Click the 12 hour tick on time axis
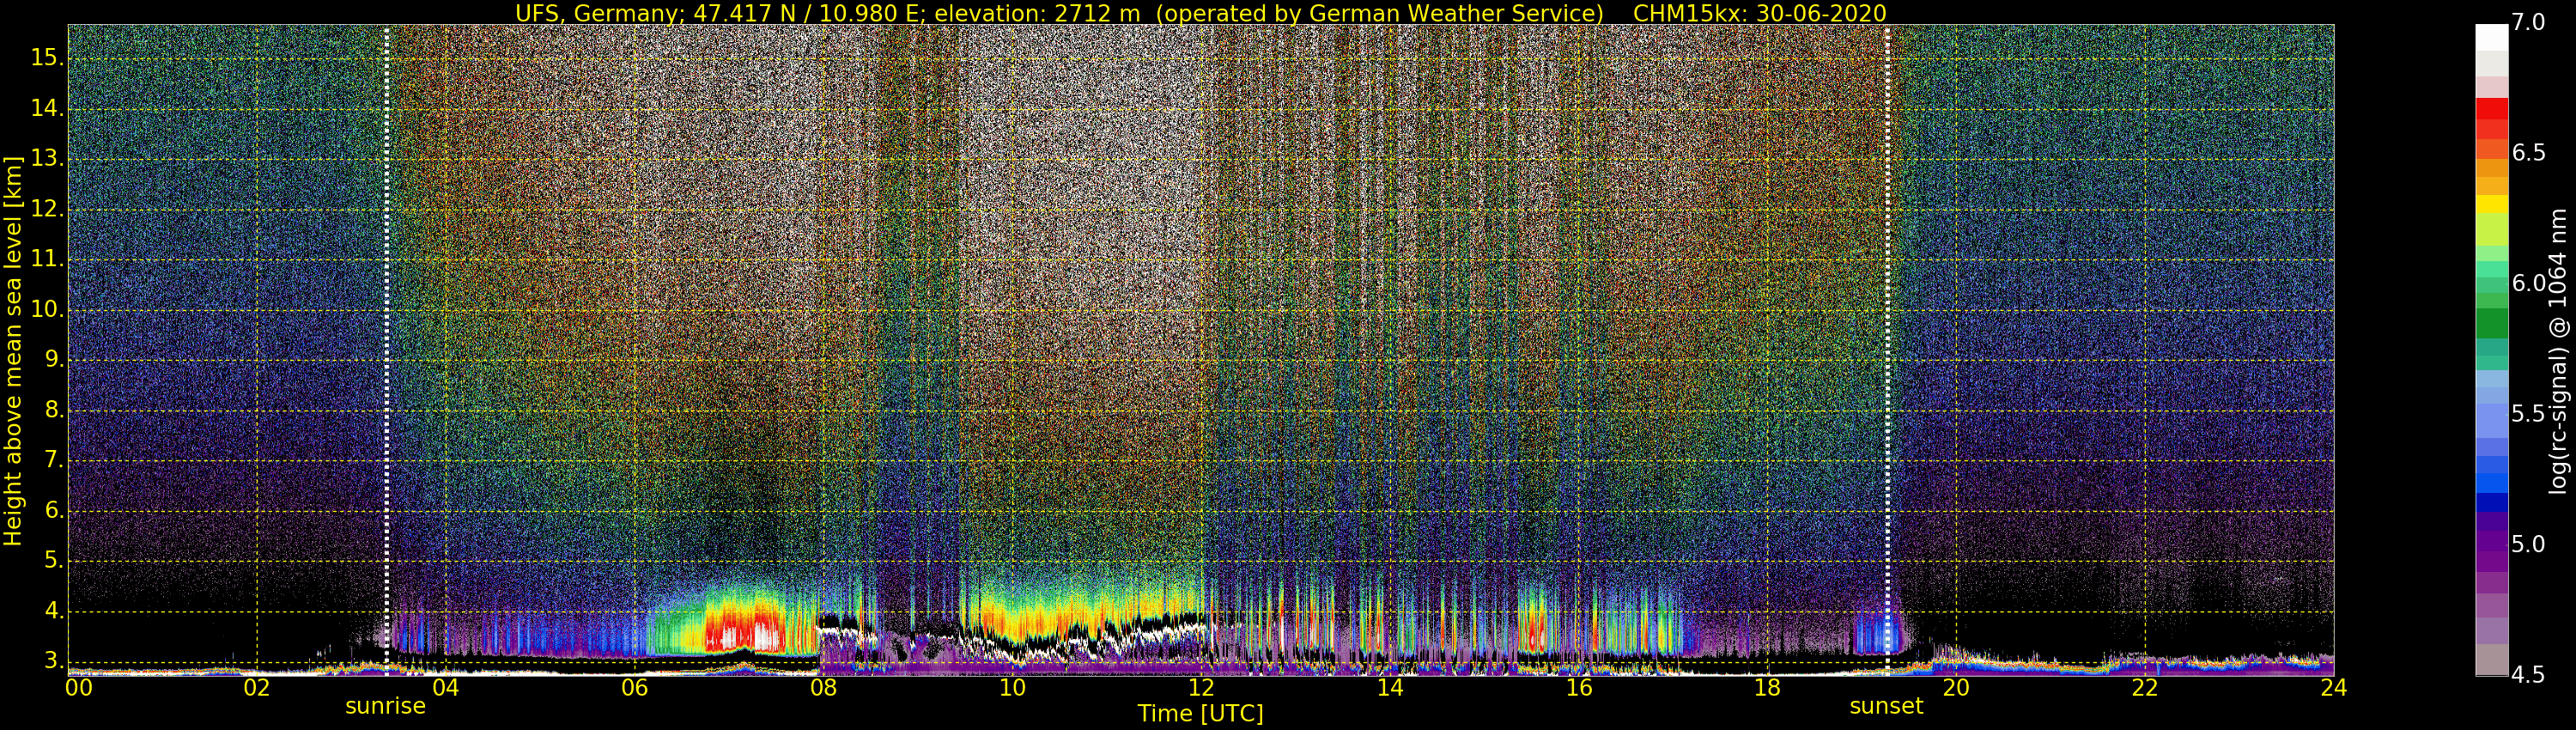2576x730 pixels. click(x=1201, y=688)
